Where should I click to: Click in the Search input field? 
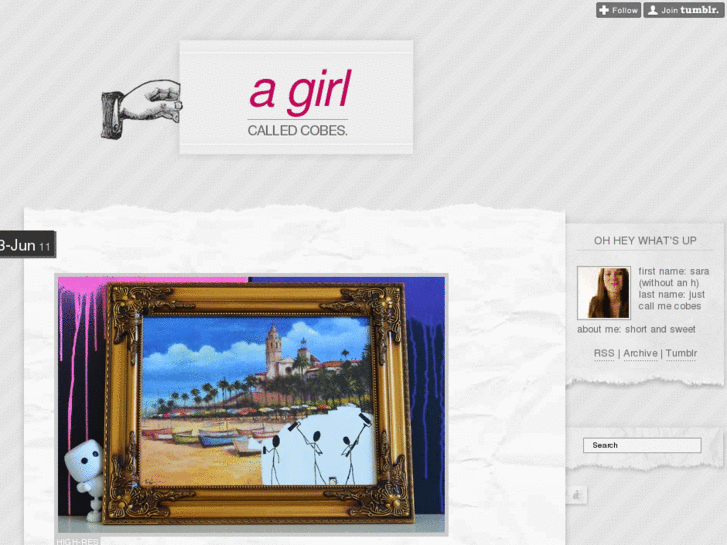pos(642,445)
